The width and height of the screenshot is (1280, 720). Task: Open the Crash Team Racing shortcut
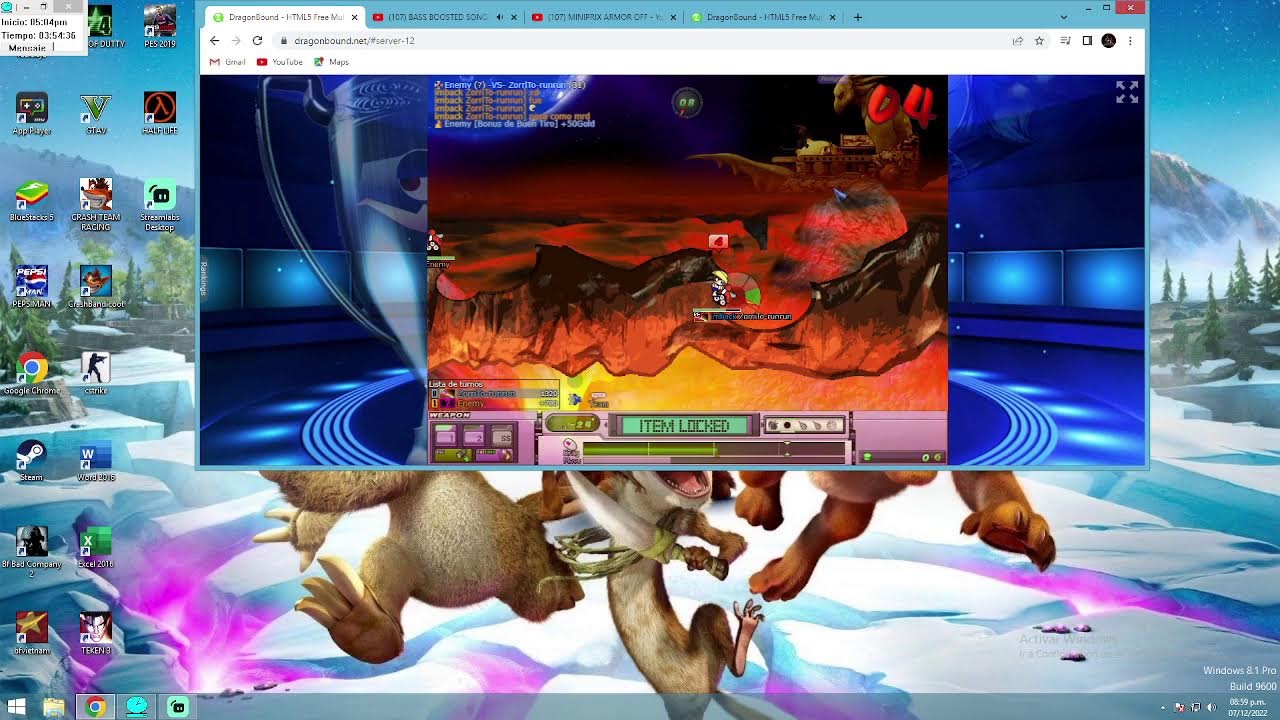point(96,204)
